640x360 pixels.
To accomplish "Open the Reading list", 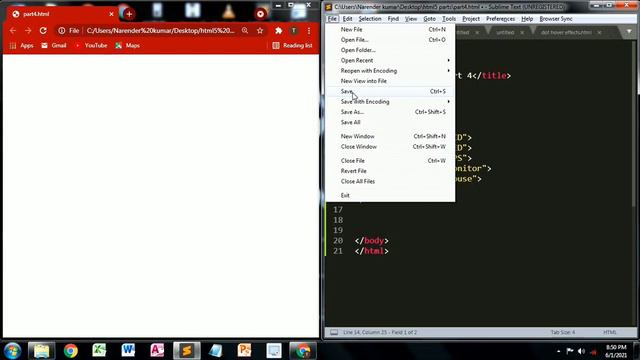I will point(292,45).
